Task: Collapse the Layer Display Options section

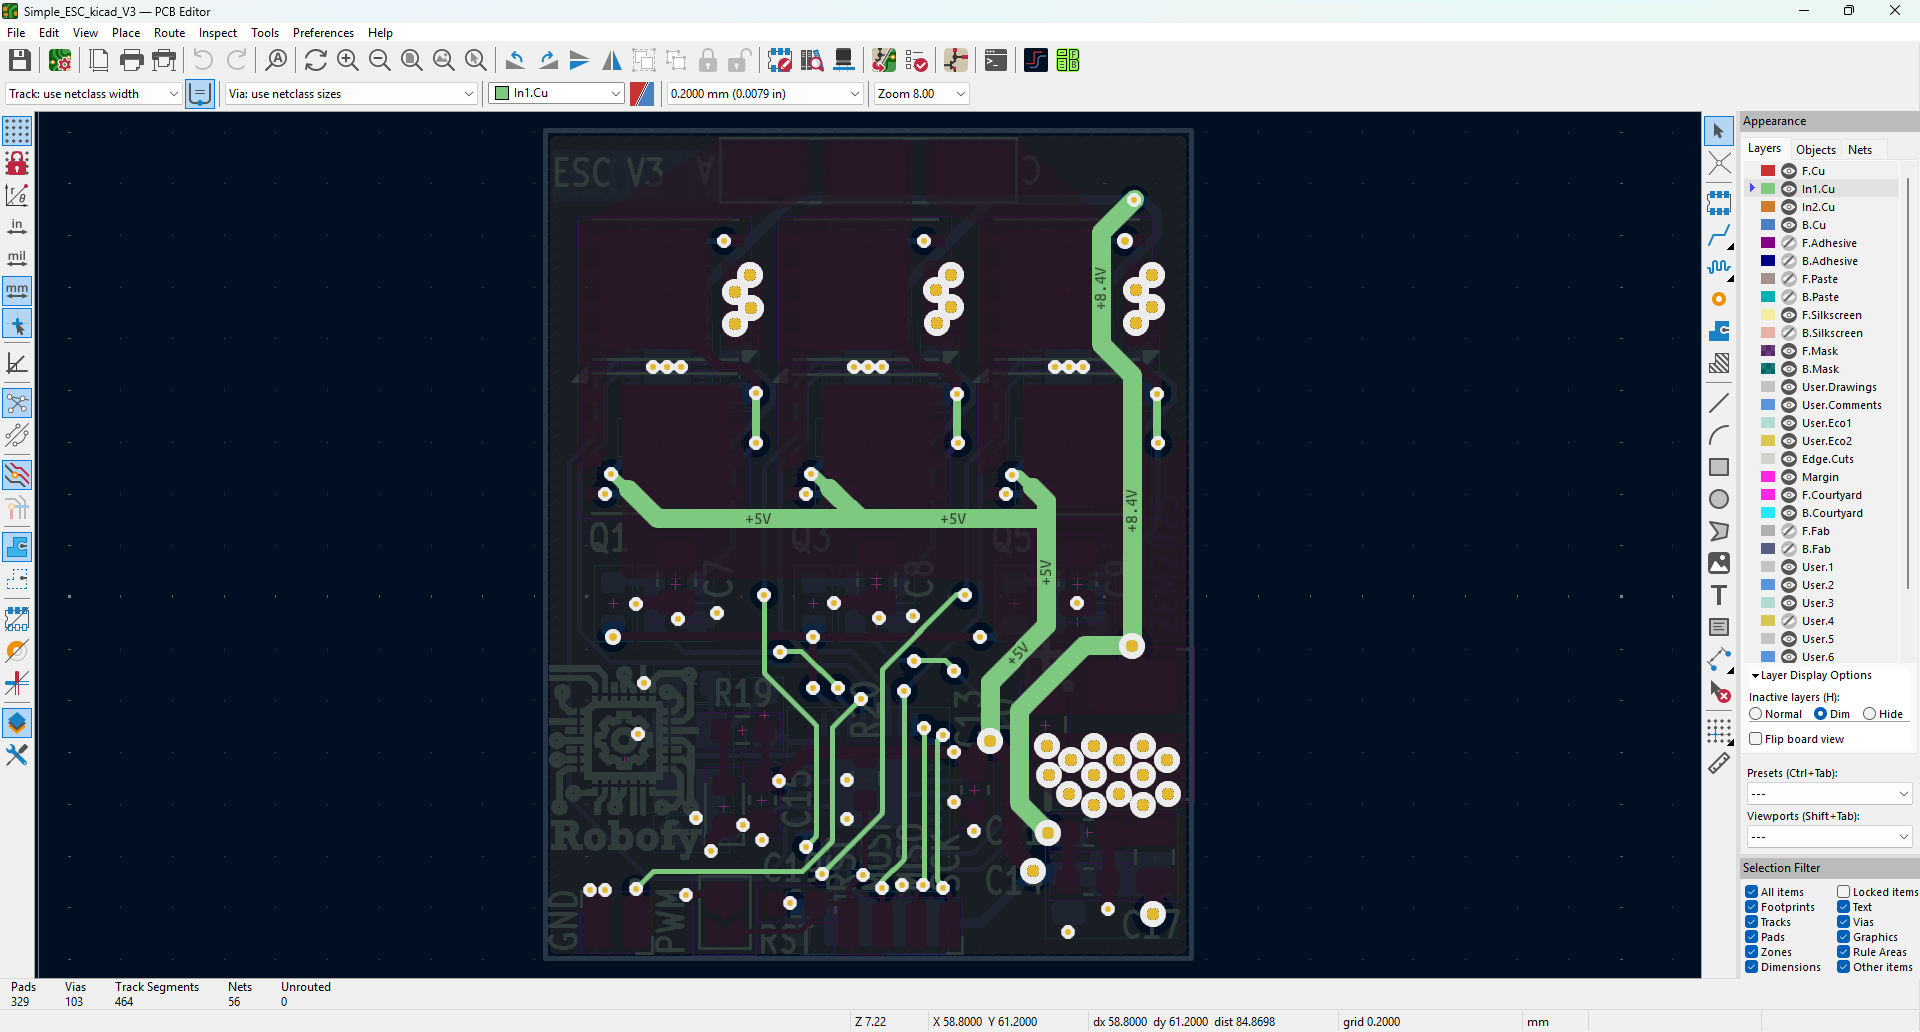Action: 1755,676
